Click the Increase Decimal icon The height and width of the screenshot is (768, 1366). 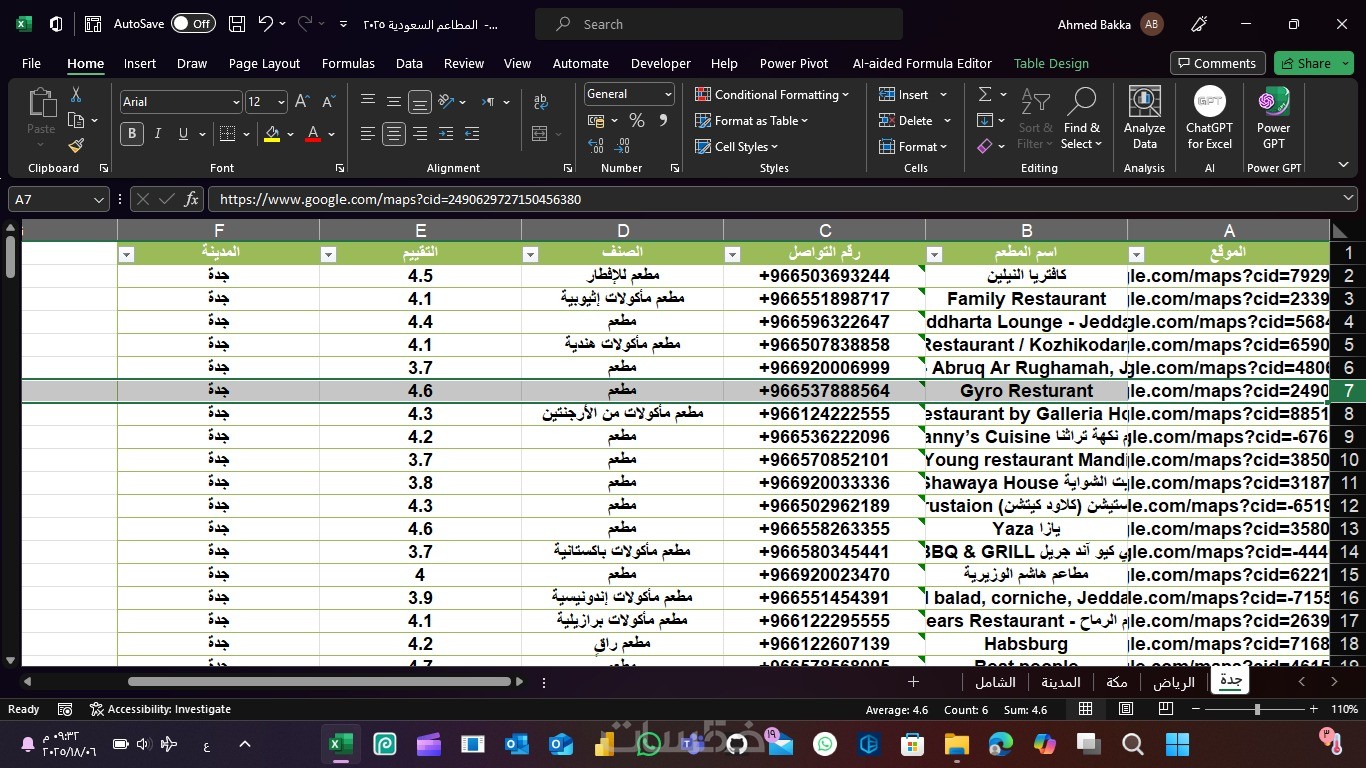click(596, 146)
